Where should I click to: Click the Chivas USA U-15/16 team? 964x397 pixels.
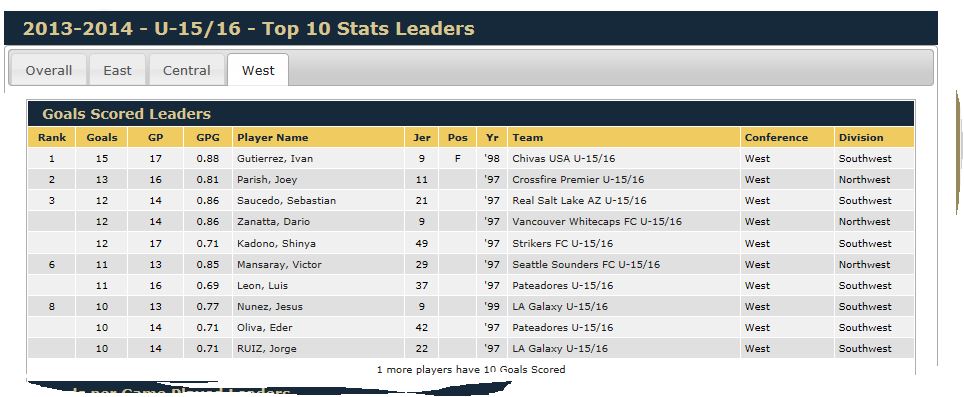563,159
